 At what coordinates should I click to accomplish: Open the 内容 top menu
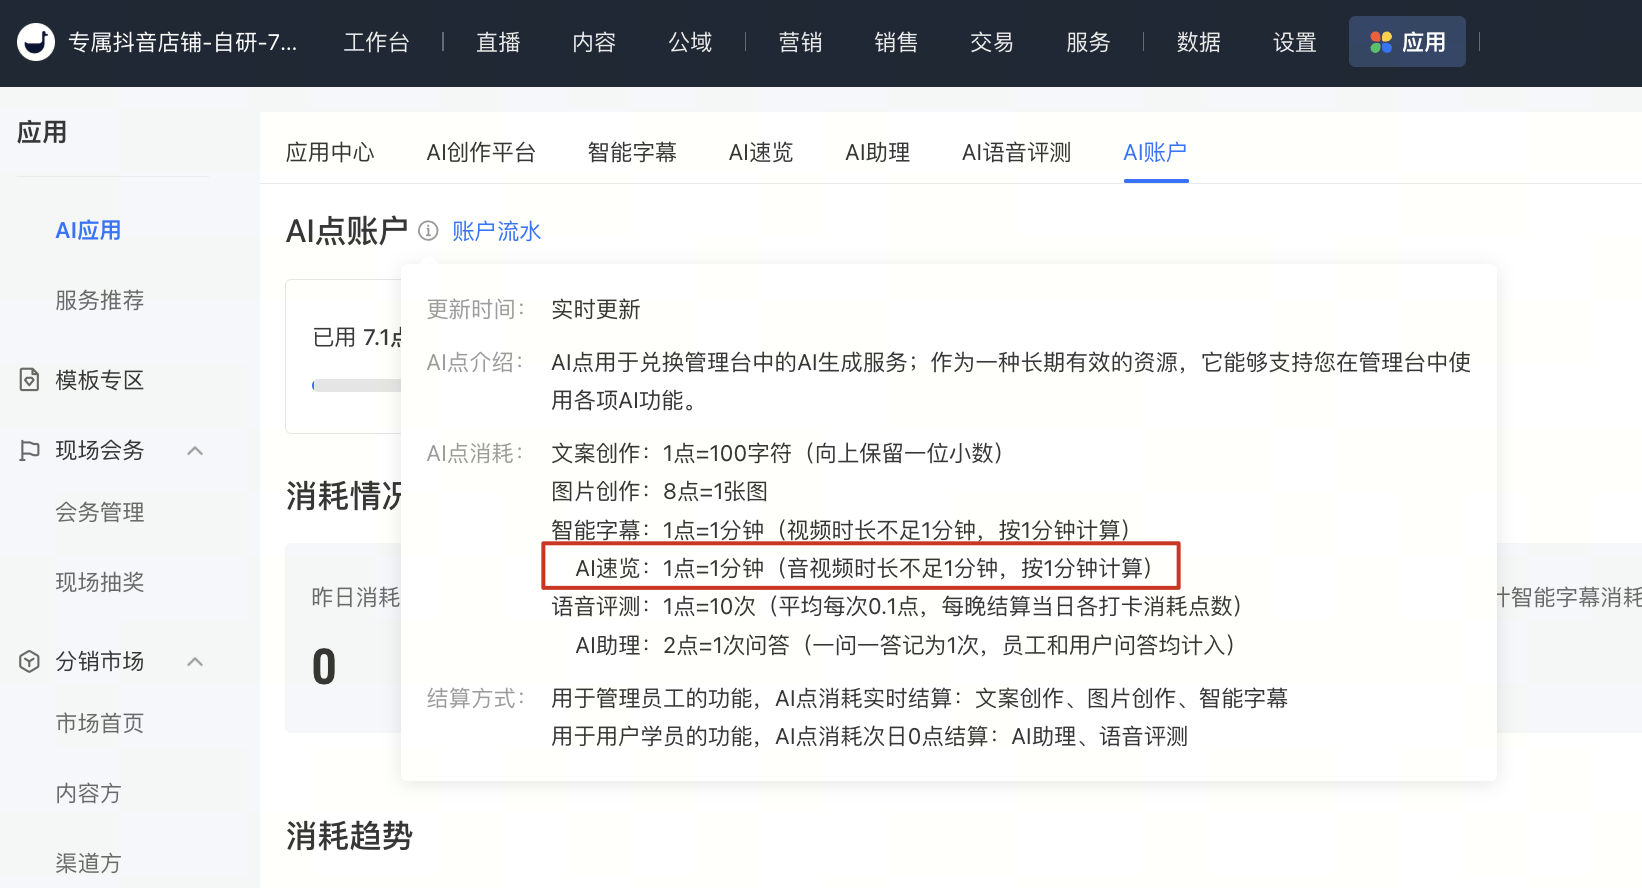pos(594,42)
